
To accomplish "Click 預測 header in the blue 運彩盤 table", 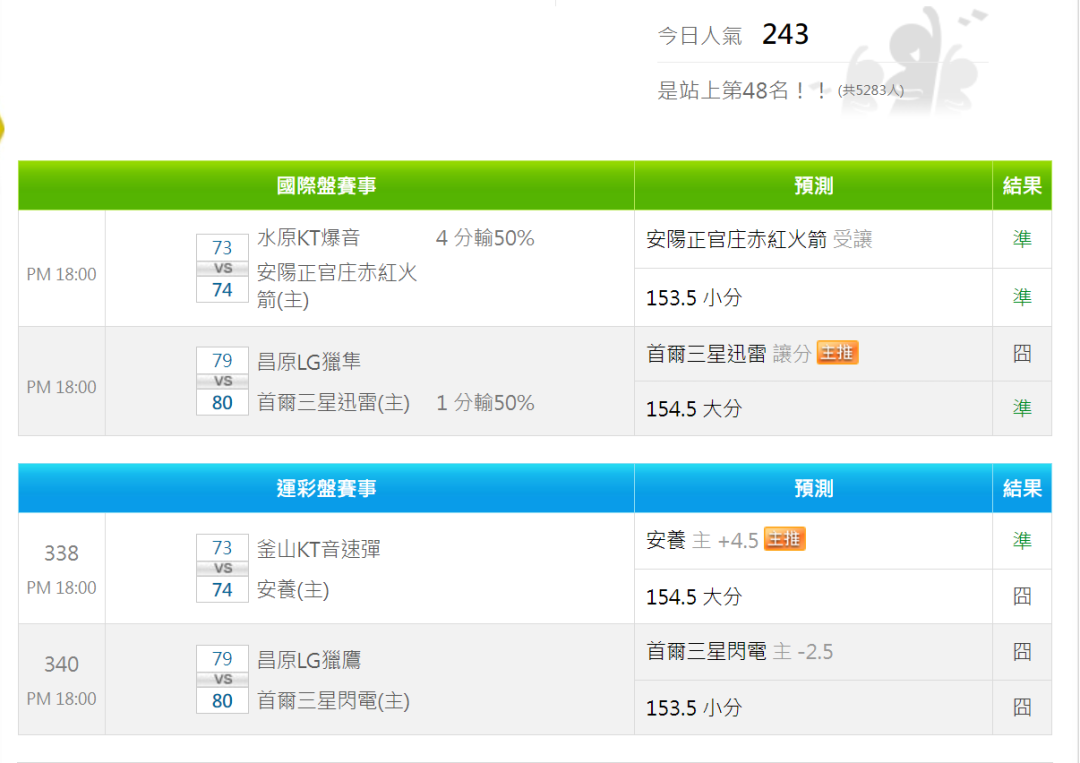I will 813,489.
